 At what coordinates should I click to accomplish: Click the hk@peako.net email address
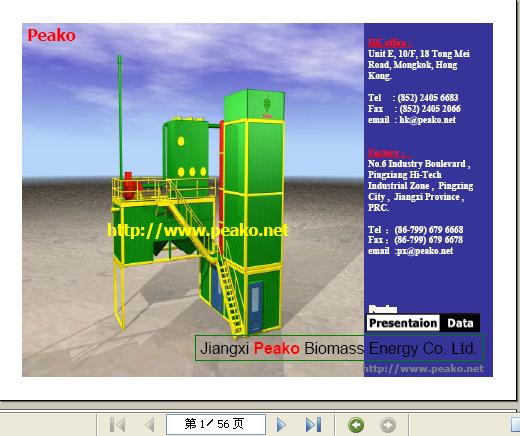(x=427, y=120)
